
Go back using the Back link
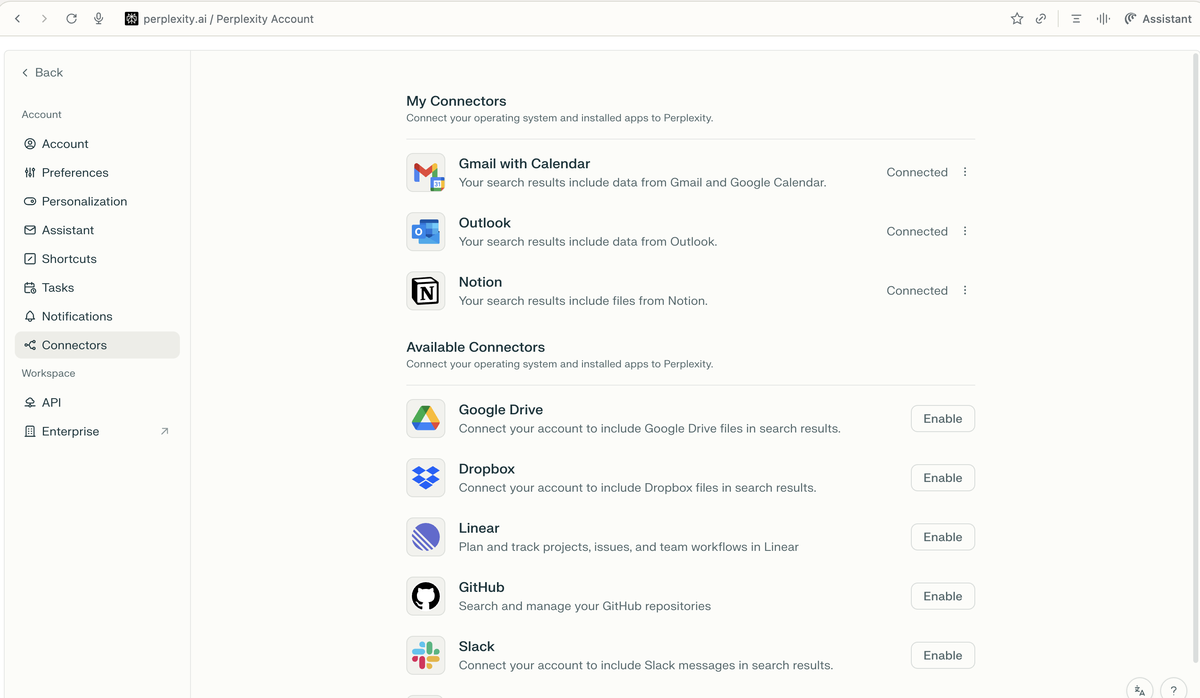(42, 73)
